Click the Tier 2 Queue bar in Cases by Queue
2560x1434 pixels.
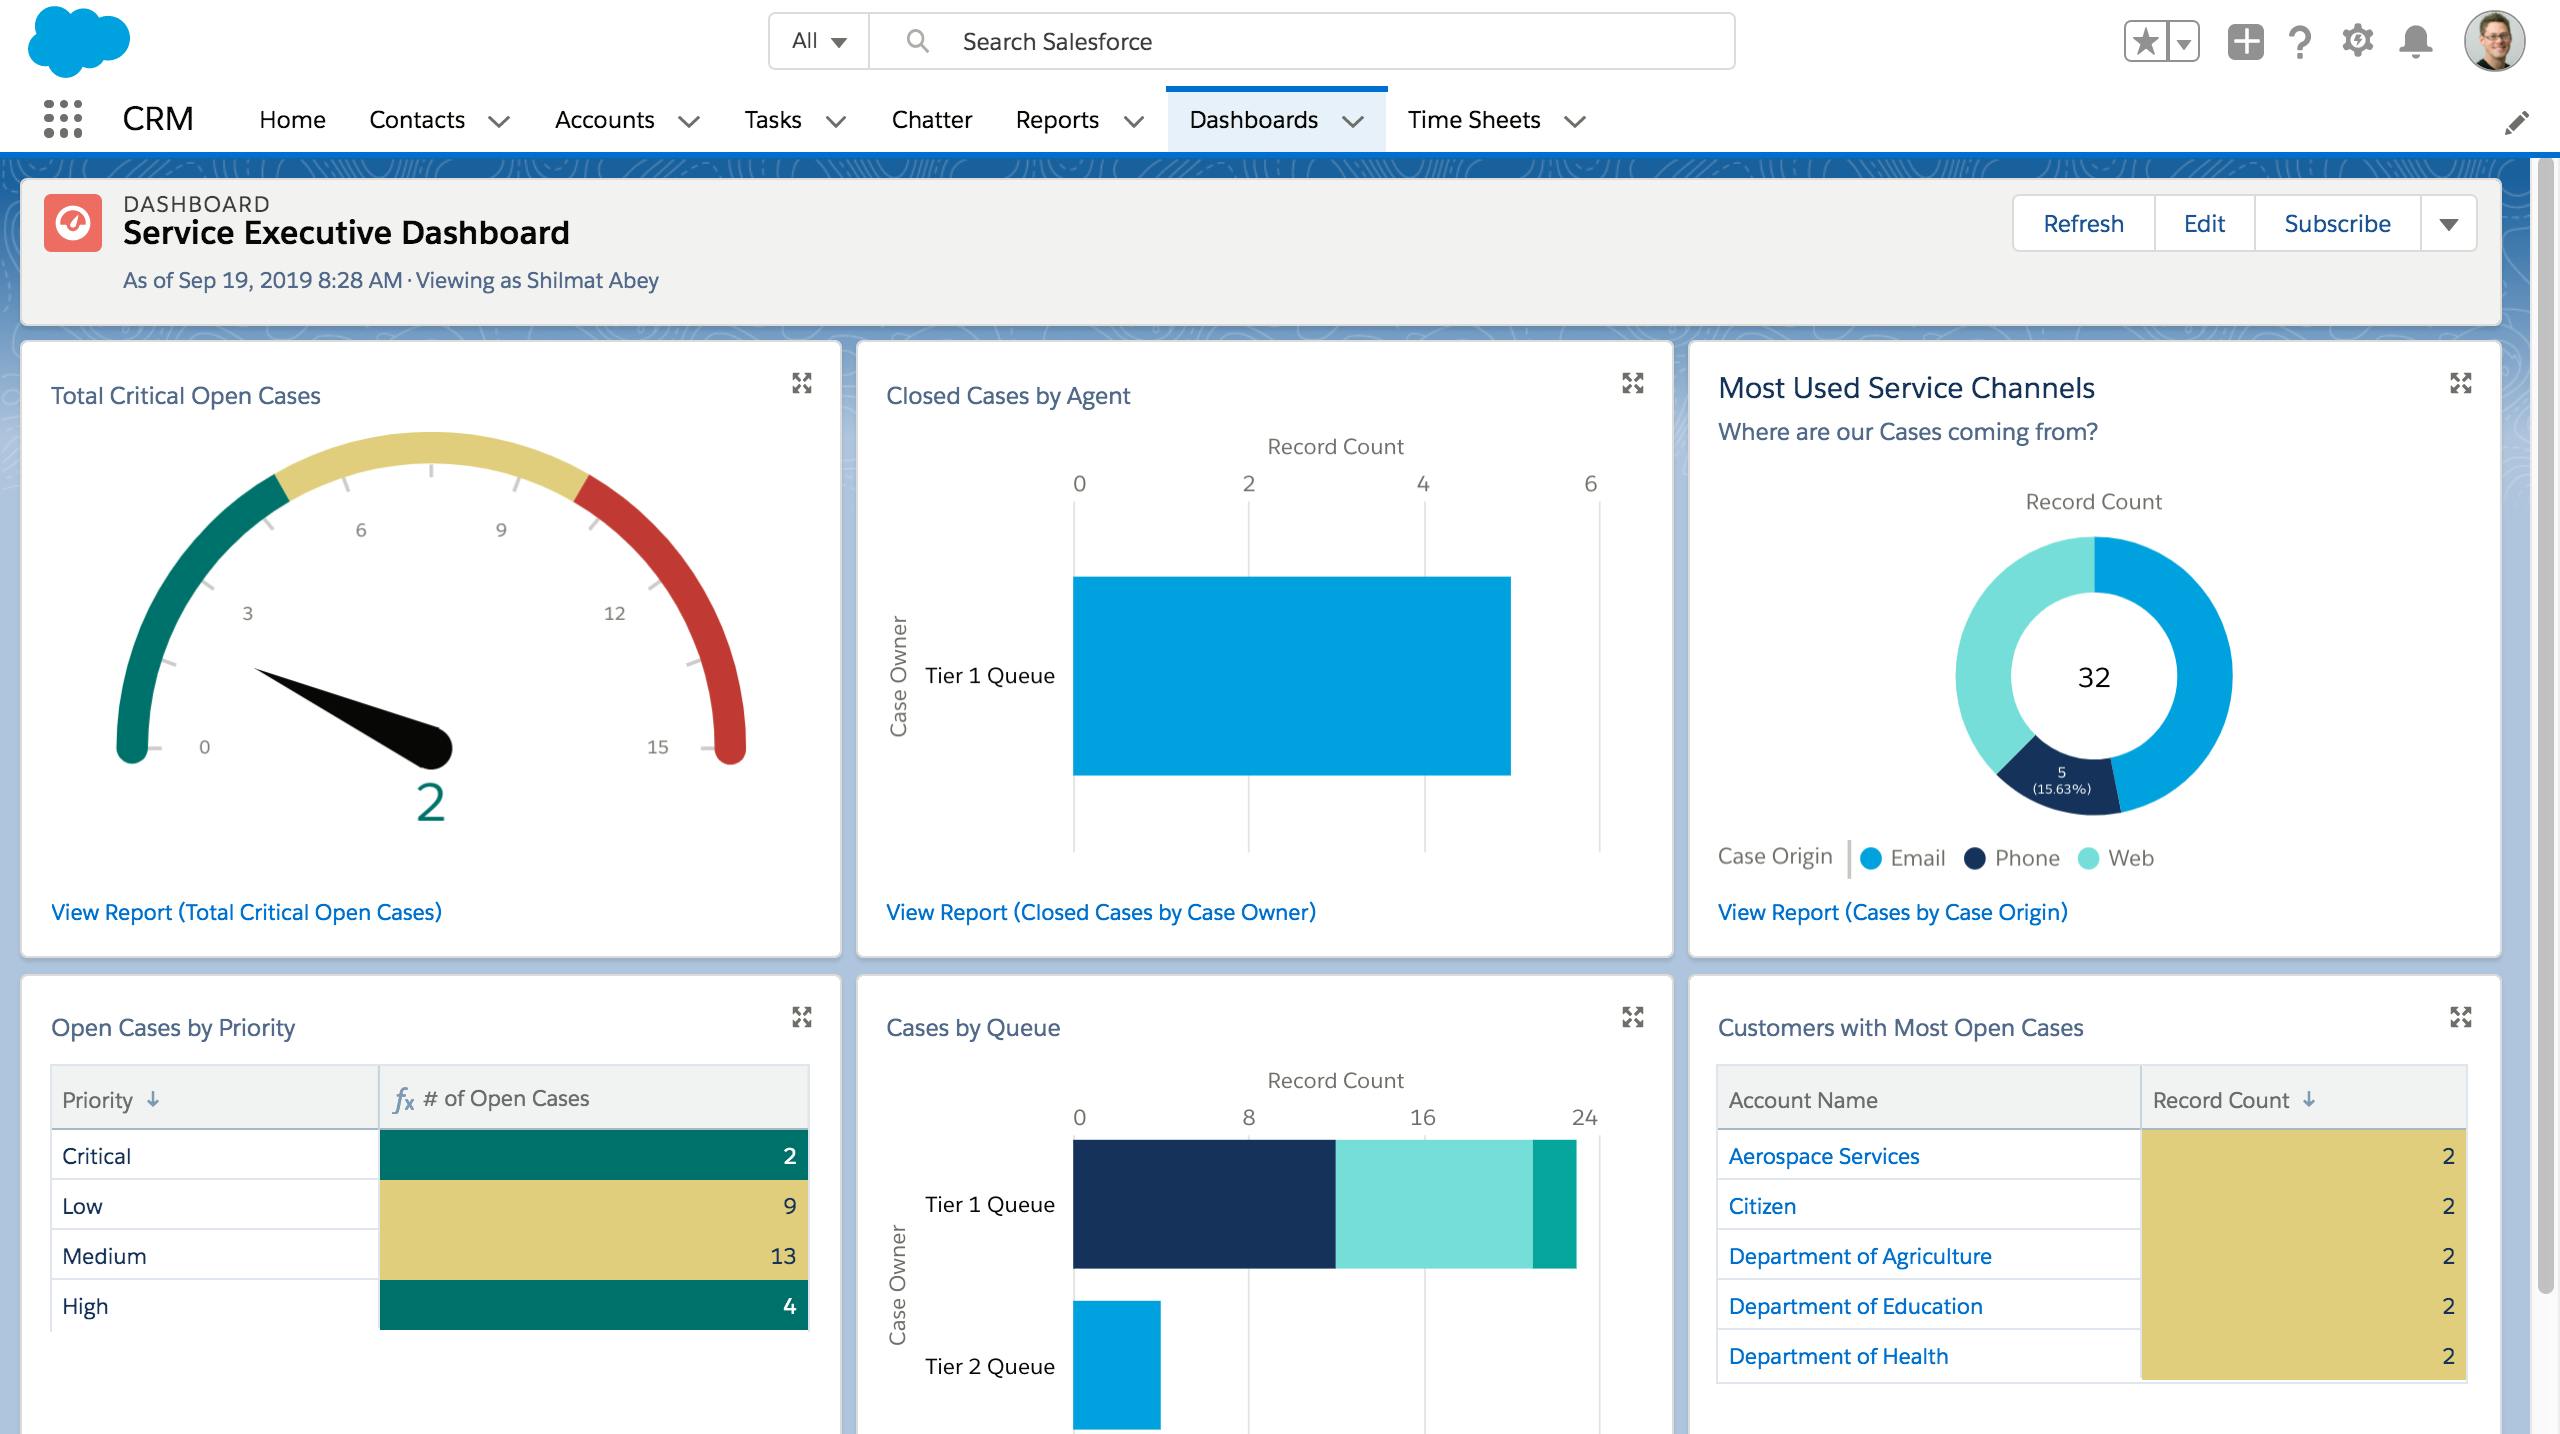point(1117,1365)
